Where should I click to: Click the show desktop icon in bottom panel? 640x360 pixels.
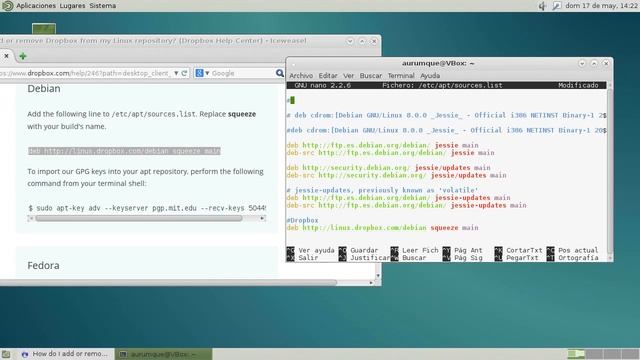(6, 354)
